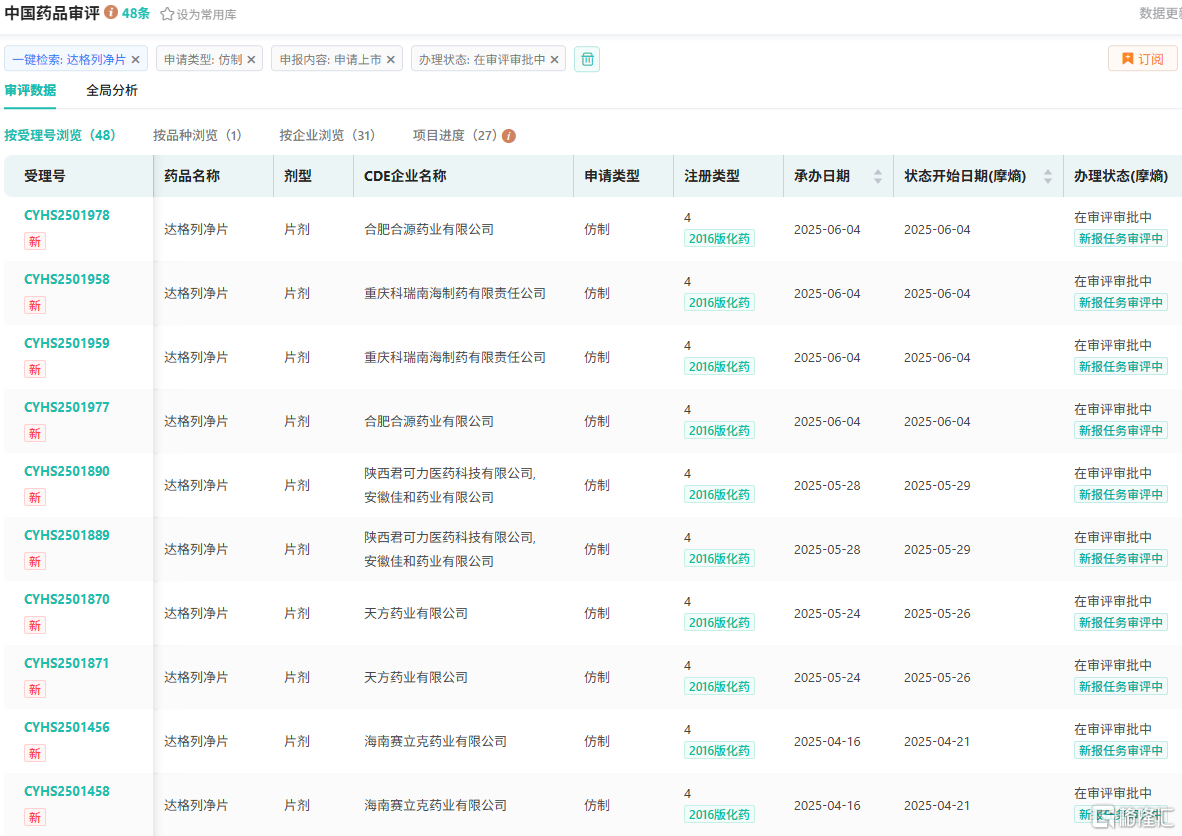Click 2016版化药 tag in CYHS2501870 row
Viewport: 1182px width, 836px height.
point(719,623)
